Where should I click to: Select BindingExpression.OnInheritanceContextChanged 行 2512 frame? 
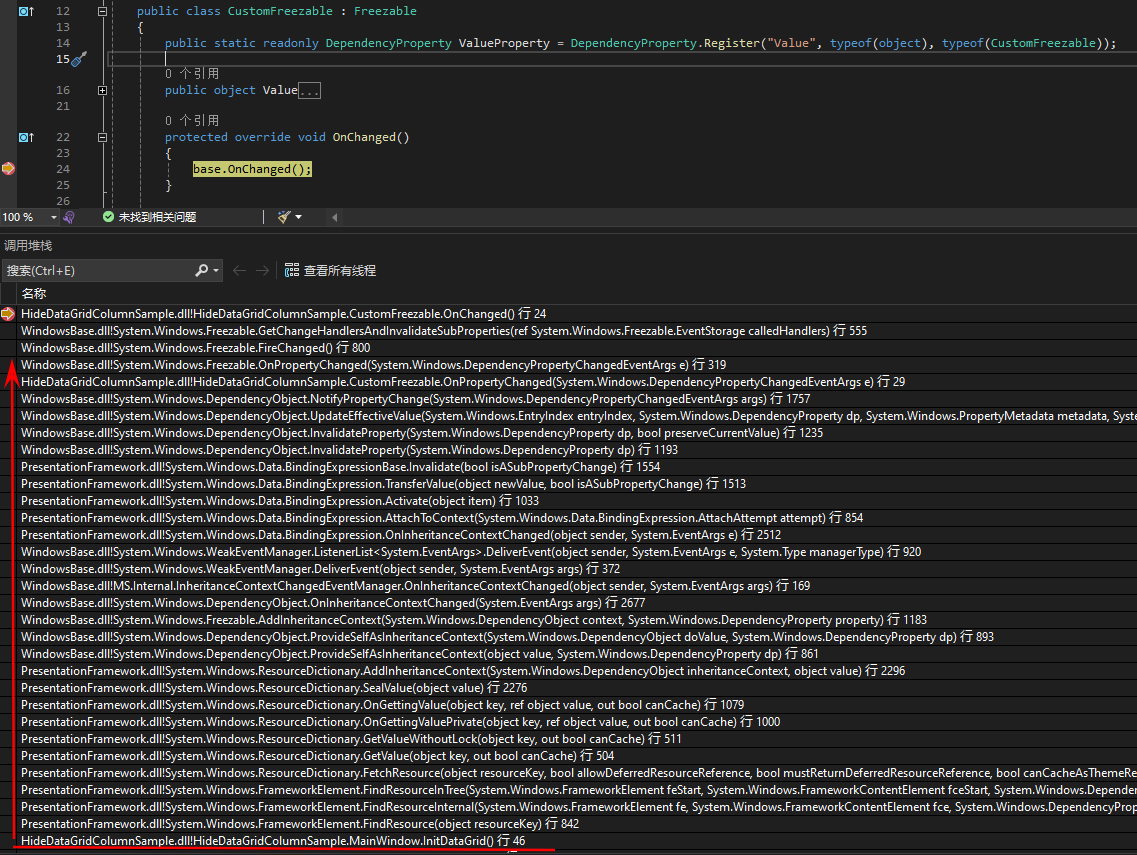401,534
